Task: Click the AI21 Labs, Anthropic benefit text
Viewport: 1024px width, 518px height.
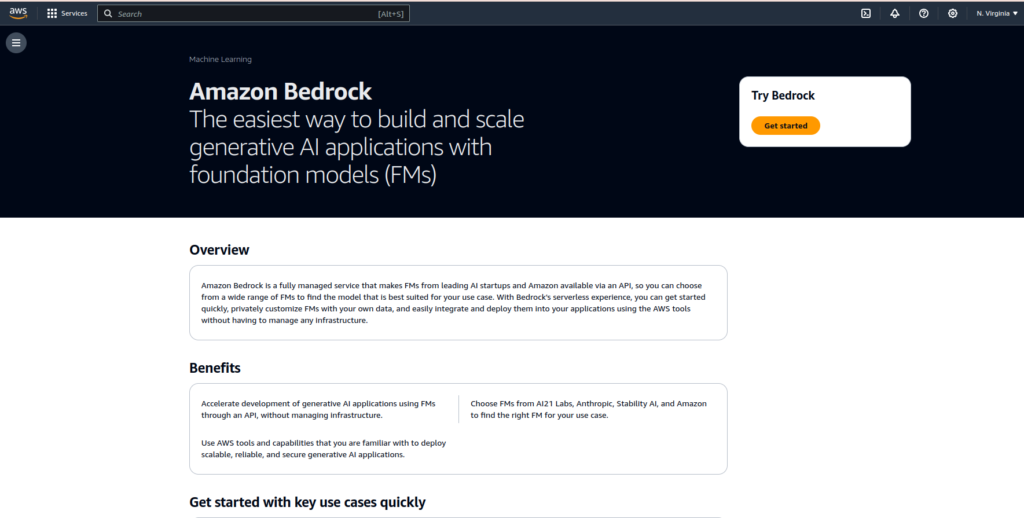Action: coord(588,410)
